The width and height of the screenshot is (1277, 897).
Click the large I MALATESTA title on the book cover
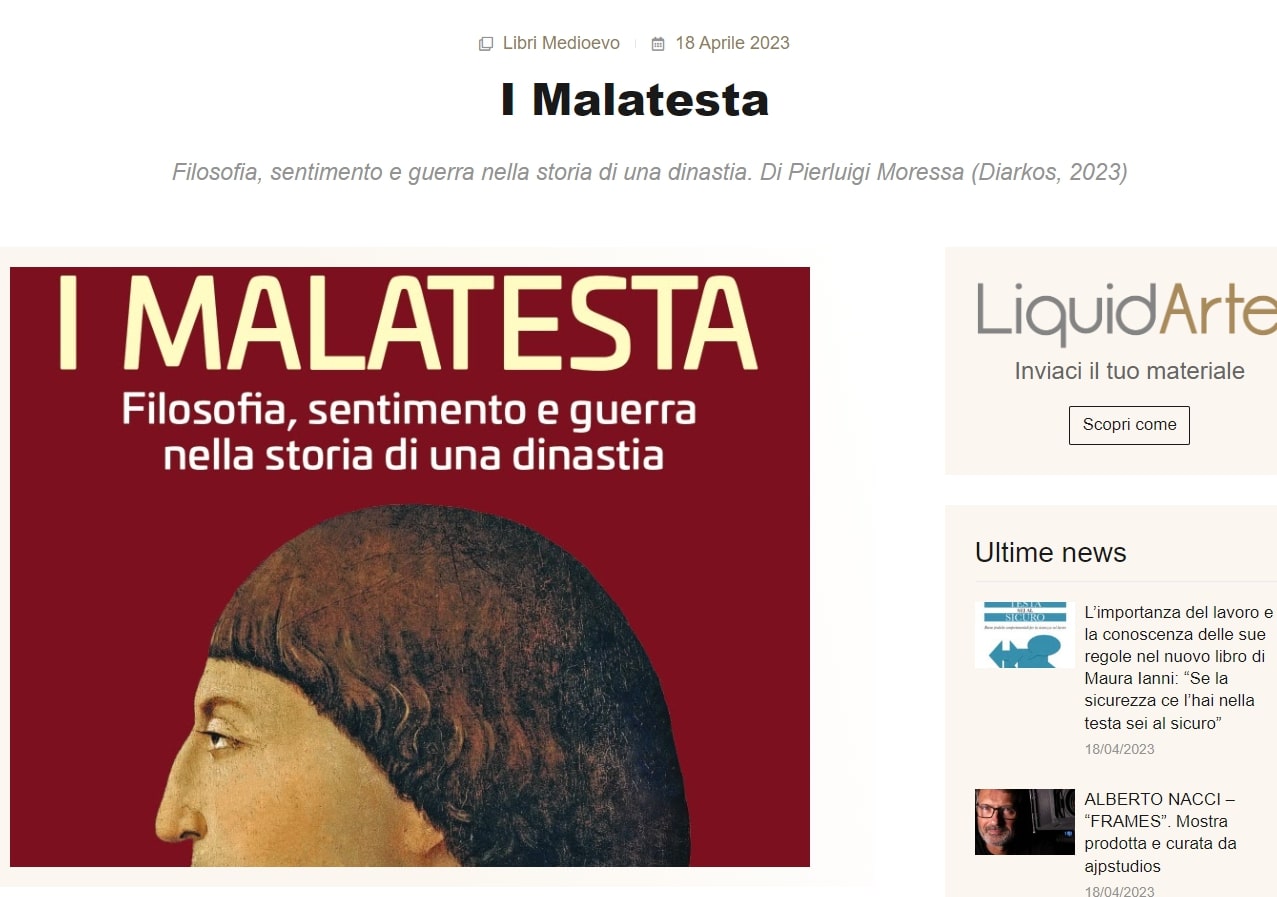click(x=409, y=322)
